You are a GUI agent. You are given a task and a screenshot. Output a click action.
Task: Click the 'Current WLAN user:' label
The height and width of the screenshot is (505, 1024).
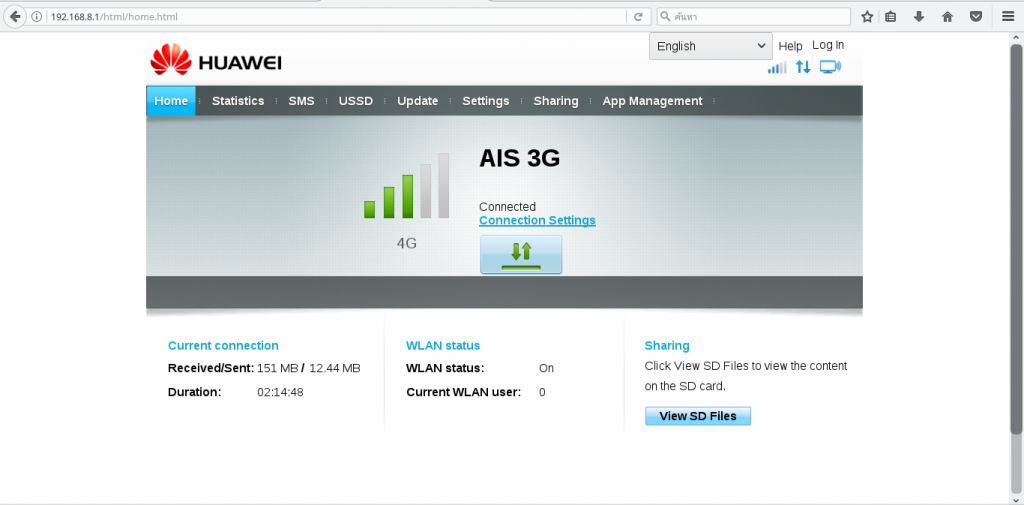click(x=464, y=392)
